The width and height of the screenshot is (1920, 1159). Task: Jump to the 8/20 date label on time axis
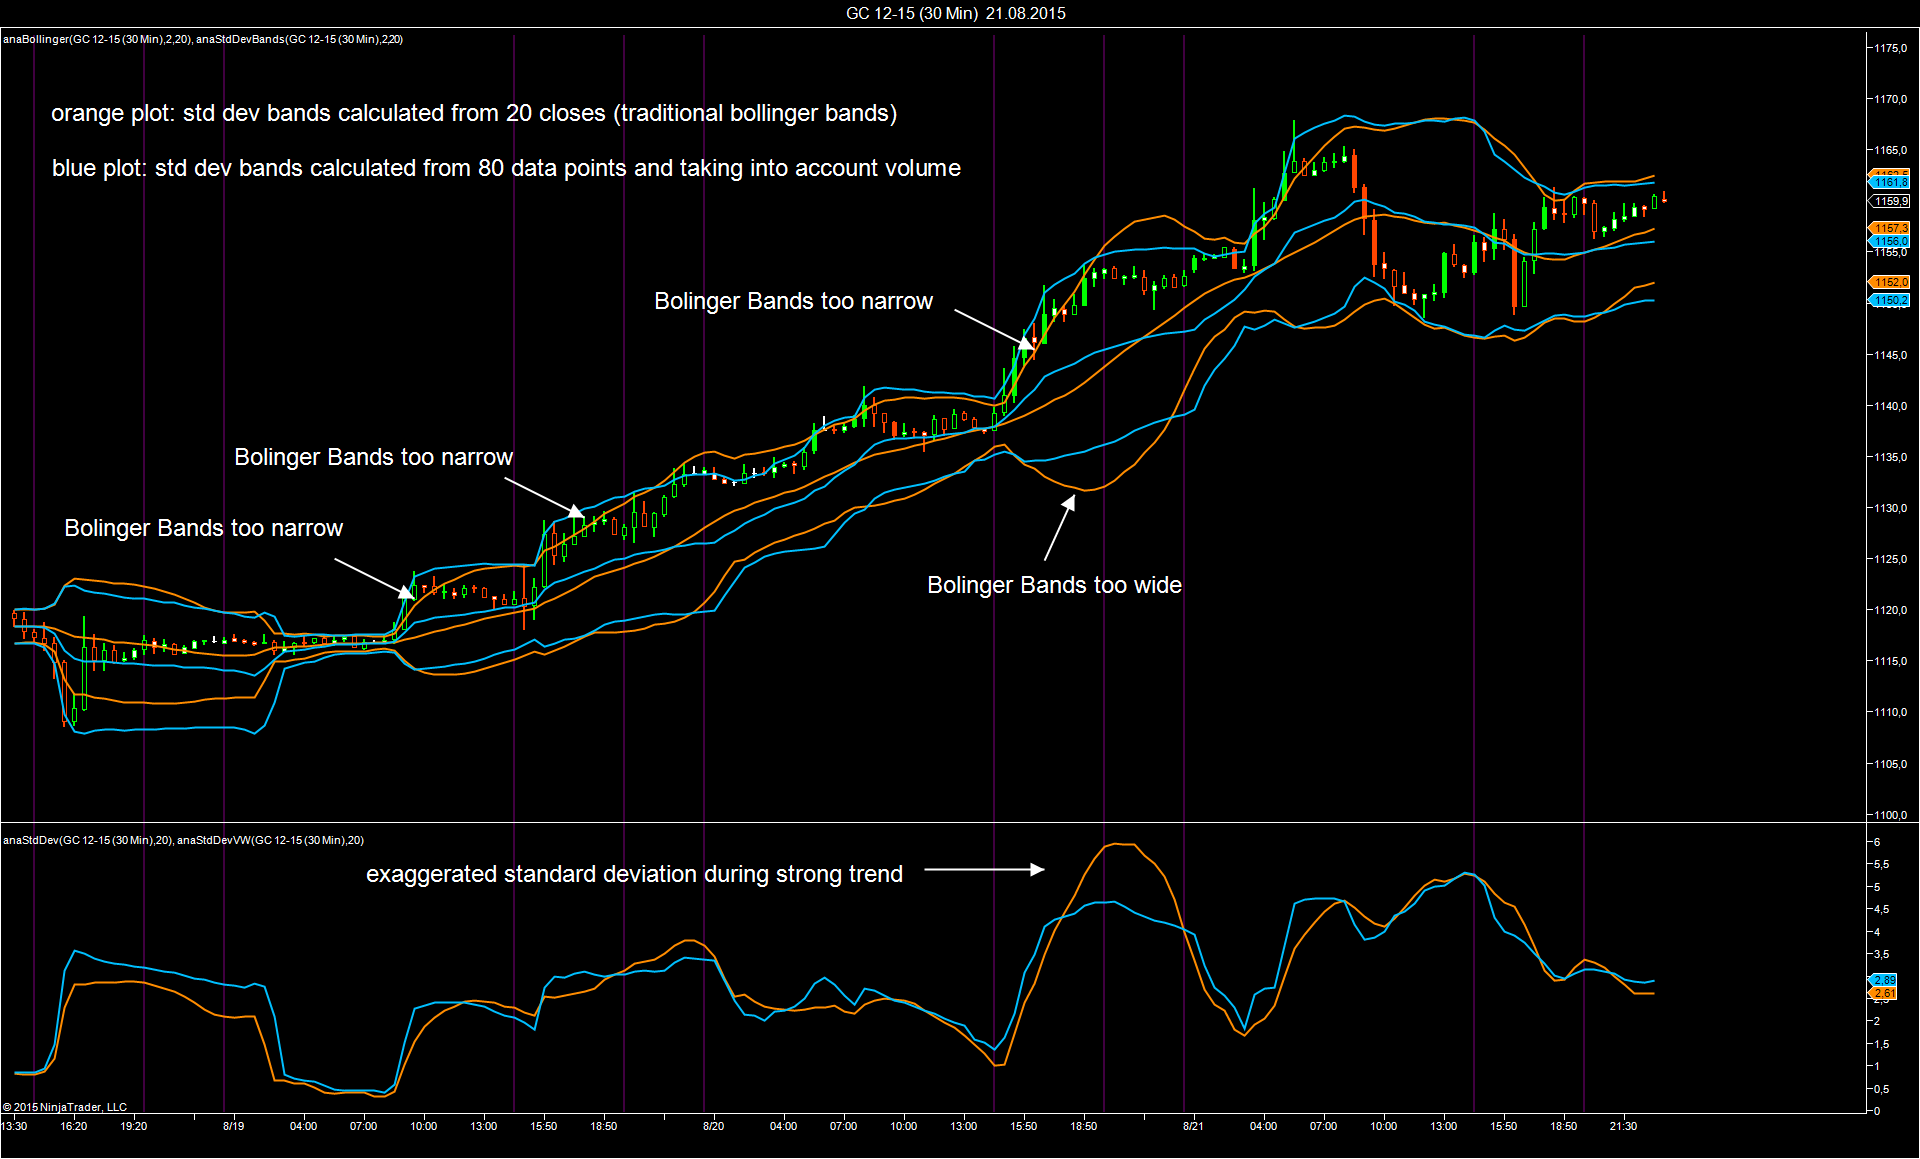pyautogui.click(x=714, y=1126)
